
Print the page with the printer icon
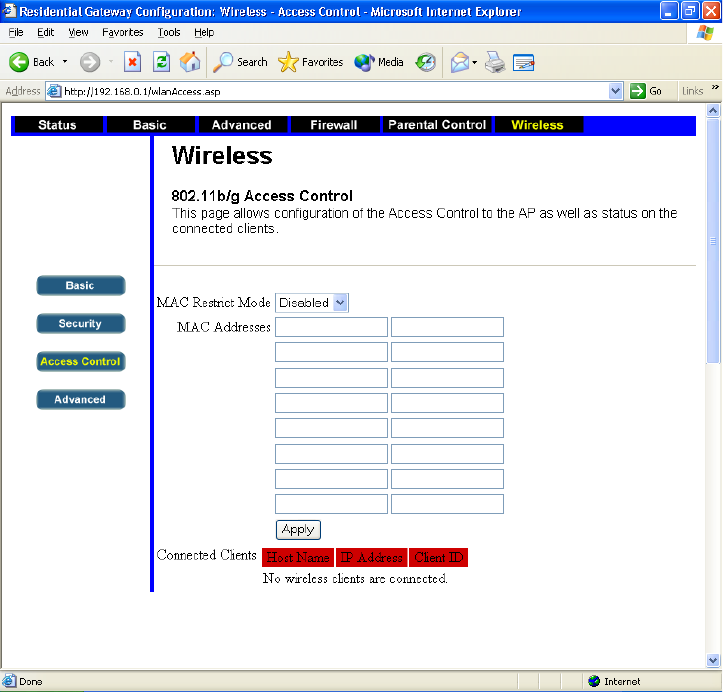coord(495,62)
